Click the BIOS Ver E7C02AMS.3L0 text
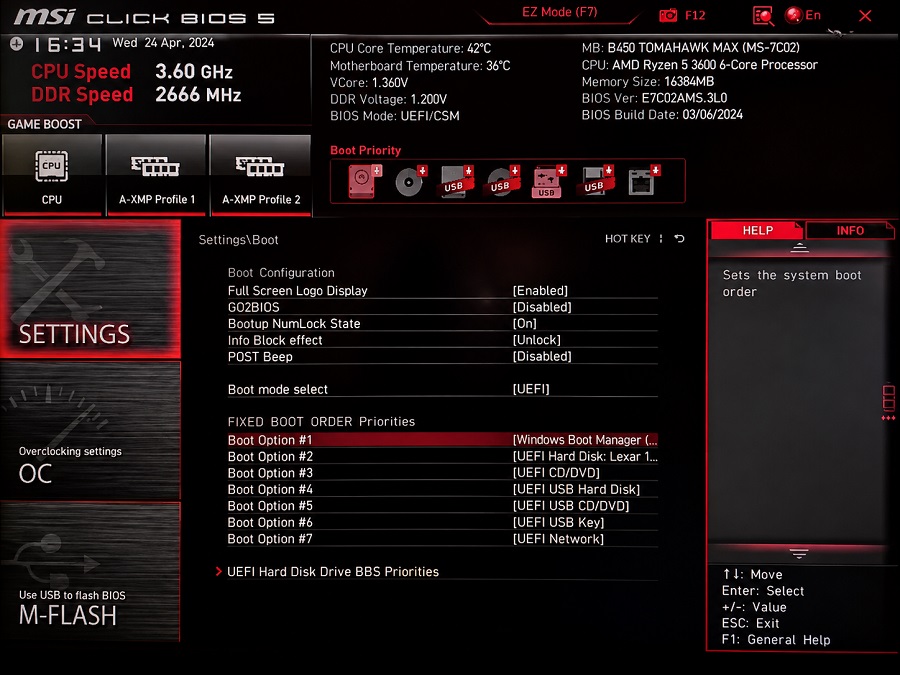Image resolution: width=900 pixels, height=675 pixels. (654, 98)
